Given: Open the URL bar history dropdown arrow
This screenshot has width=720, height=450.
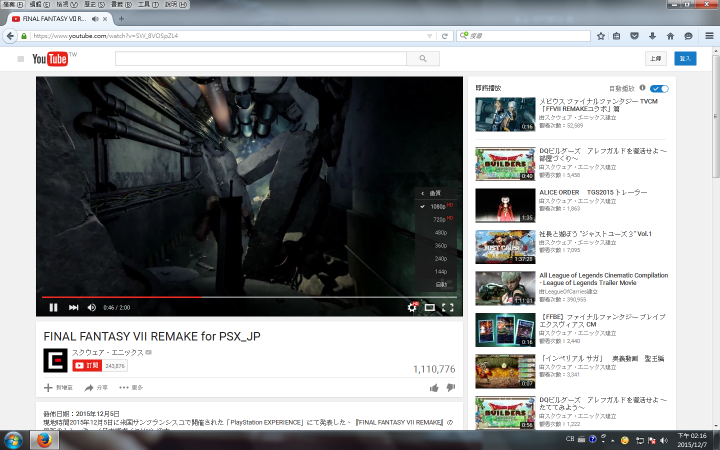Looking at the screenshot, I should [x=430, y=36].
